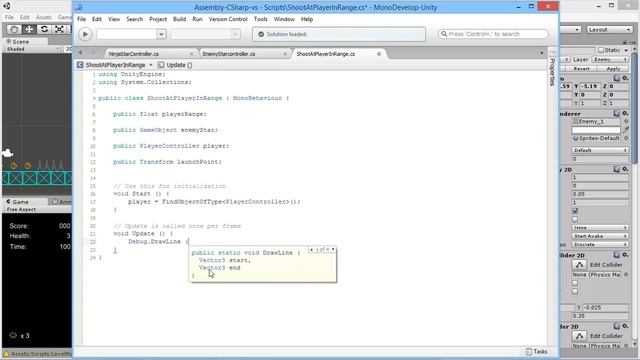Image resolution: width=640 pixels, height=360 pixels.
Task: Open first Collider 2D gear menu
Action: tap(625, 255)
